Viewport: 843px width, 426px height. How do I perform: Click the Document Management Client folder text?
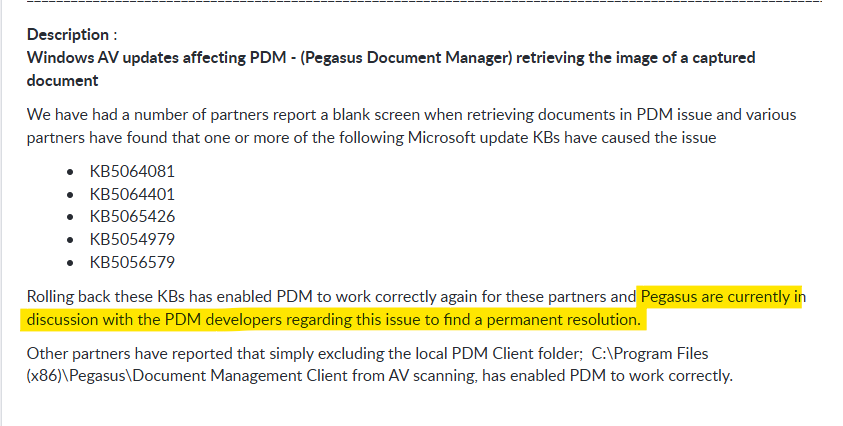click(240, 375)
